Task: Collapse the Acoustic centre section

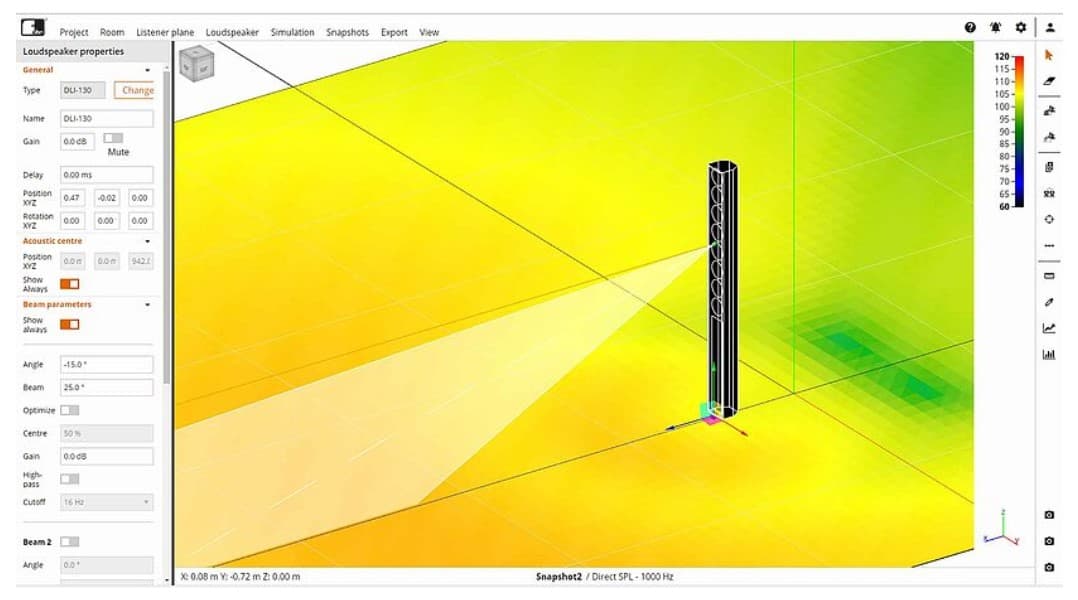Action: click(148, 241)
